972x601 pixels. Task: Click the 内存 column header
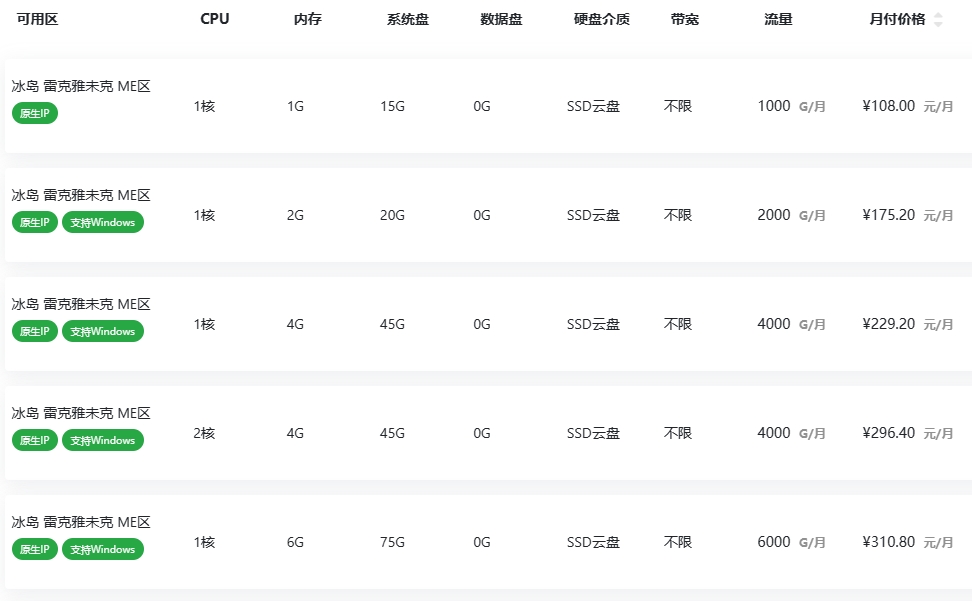tap(308, 19)
